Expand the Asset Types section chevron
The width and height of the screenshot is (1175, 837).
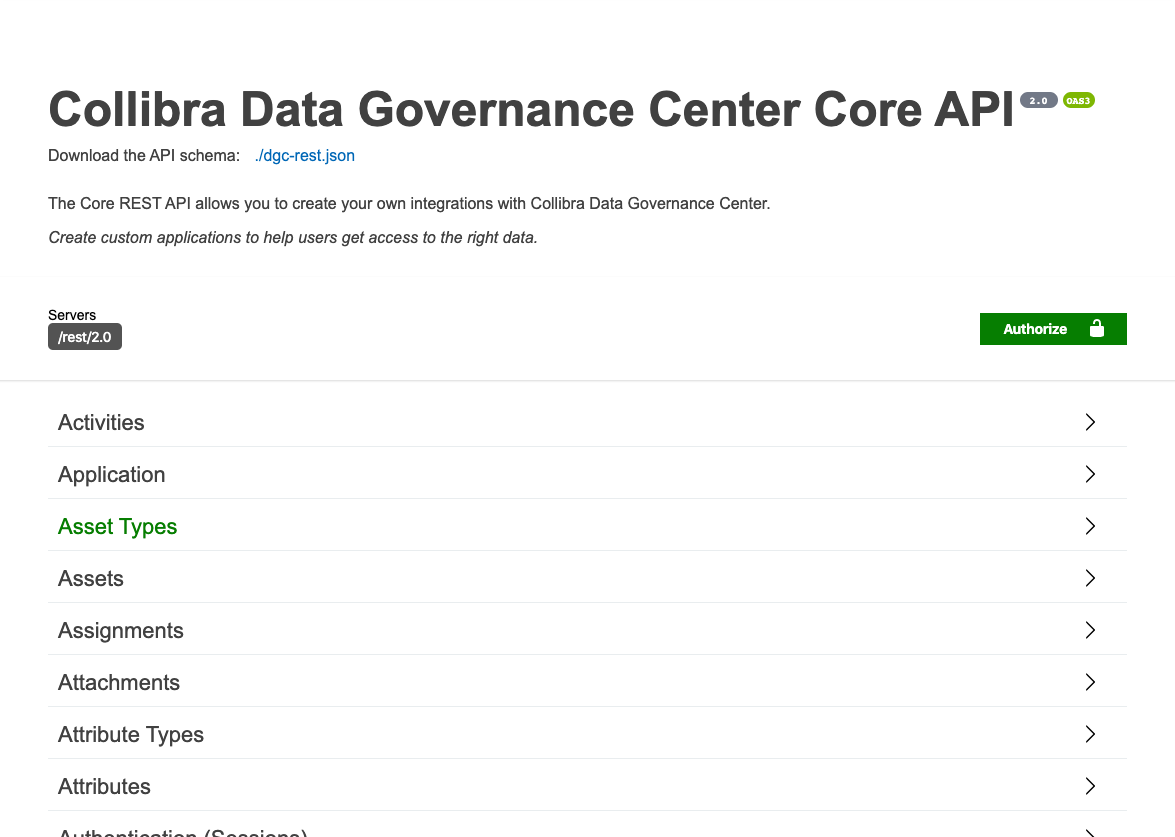[x=1090, y=526]
